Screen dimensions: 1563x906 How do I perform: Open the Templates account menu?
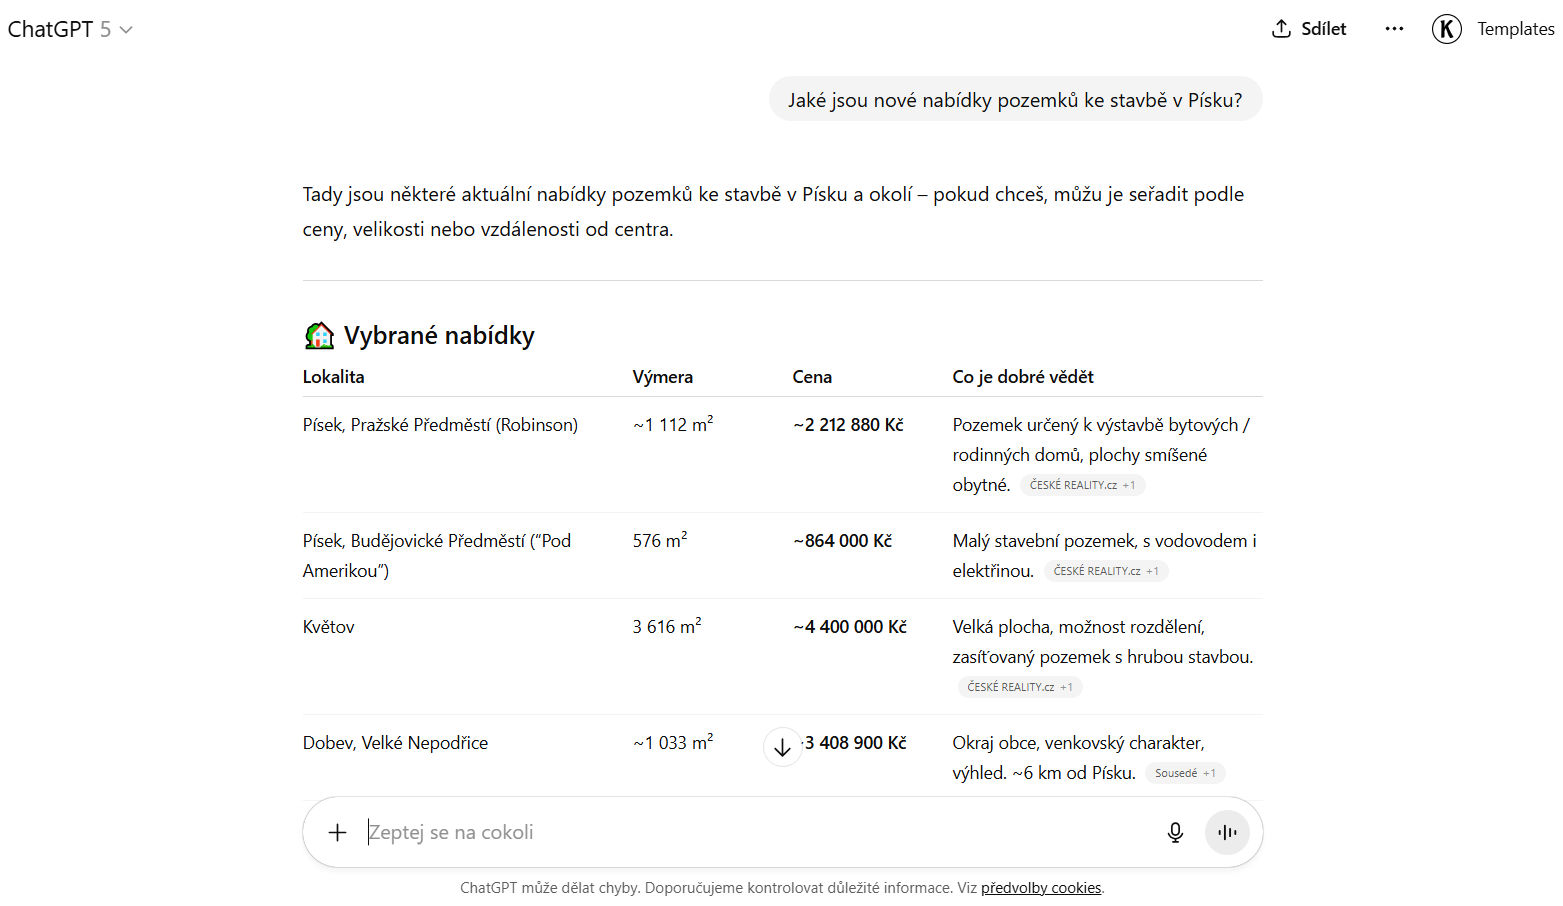1515,29
